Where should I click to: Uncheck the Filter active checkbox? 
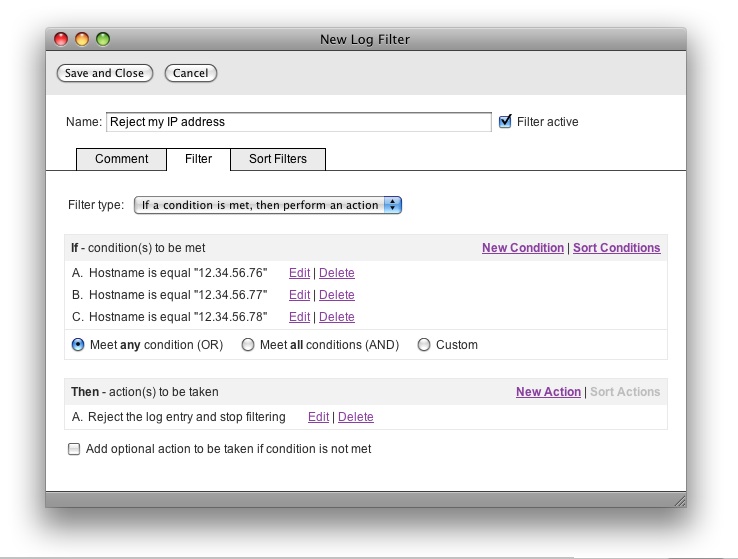coord(506,122)
